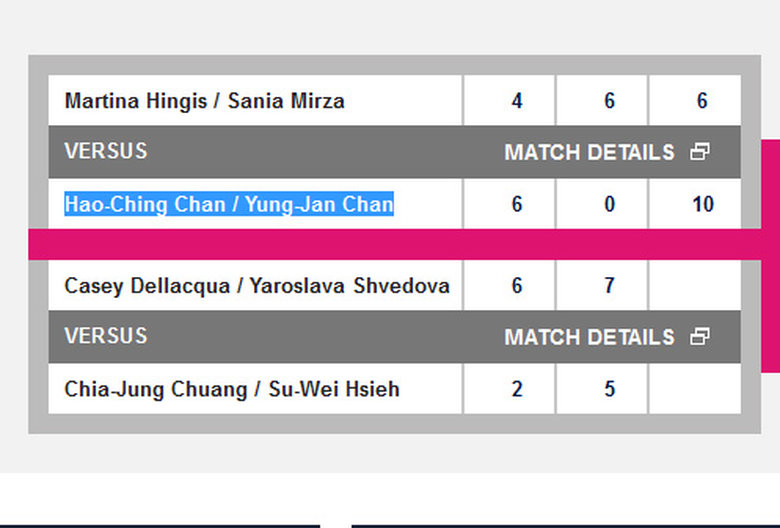780x528 pixels.
Task: Click the highlighted Hao-Ching Chan / Yung-Jan Chan name
Action: pos(229,205)
